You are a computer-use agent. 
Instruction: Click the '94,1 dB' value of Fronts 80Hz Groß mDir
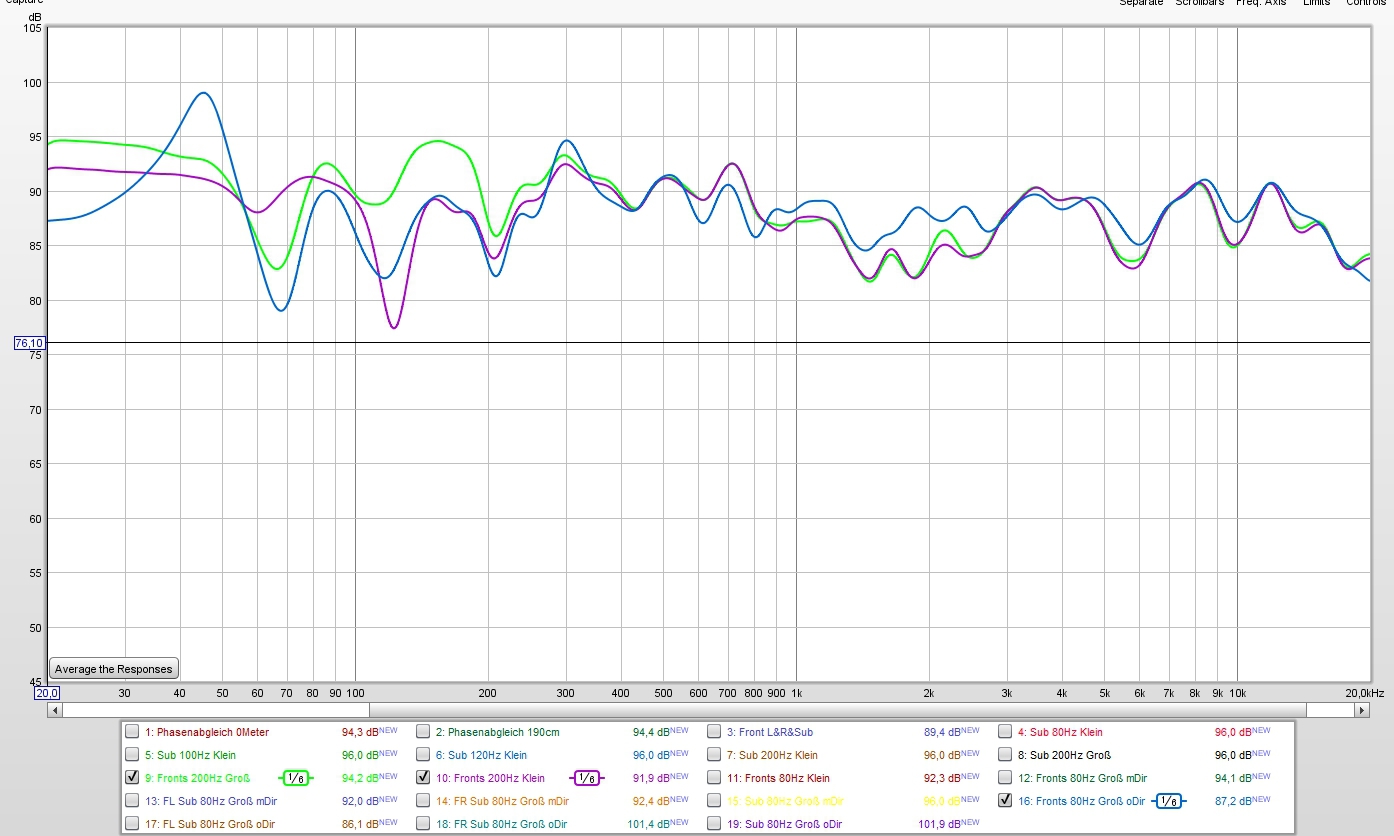(1233, 778)
